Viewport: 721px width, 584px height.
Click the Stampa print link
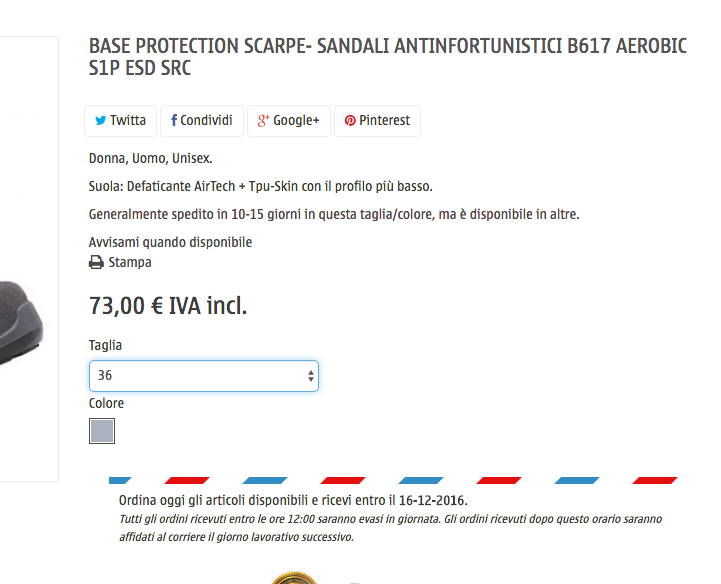pos(130,263)
